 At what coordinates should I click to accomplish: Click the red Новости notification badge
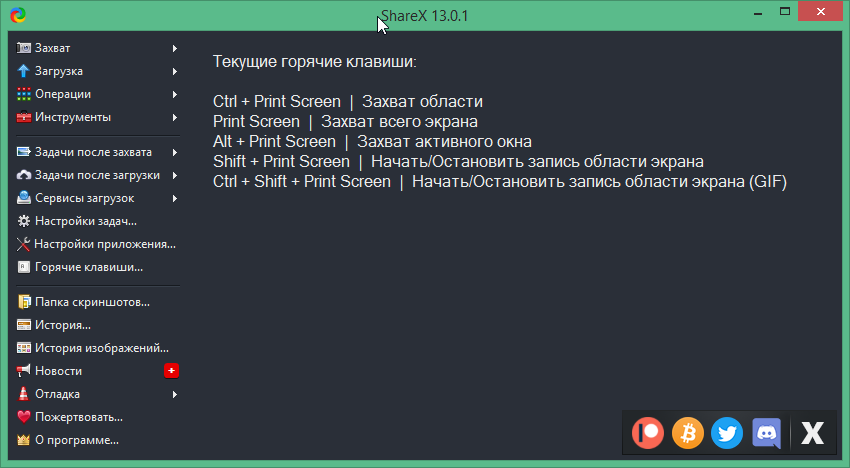171,371
